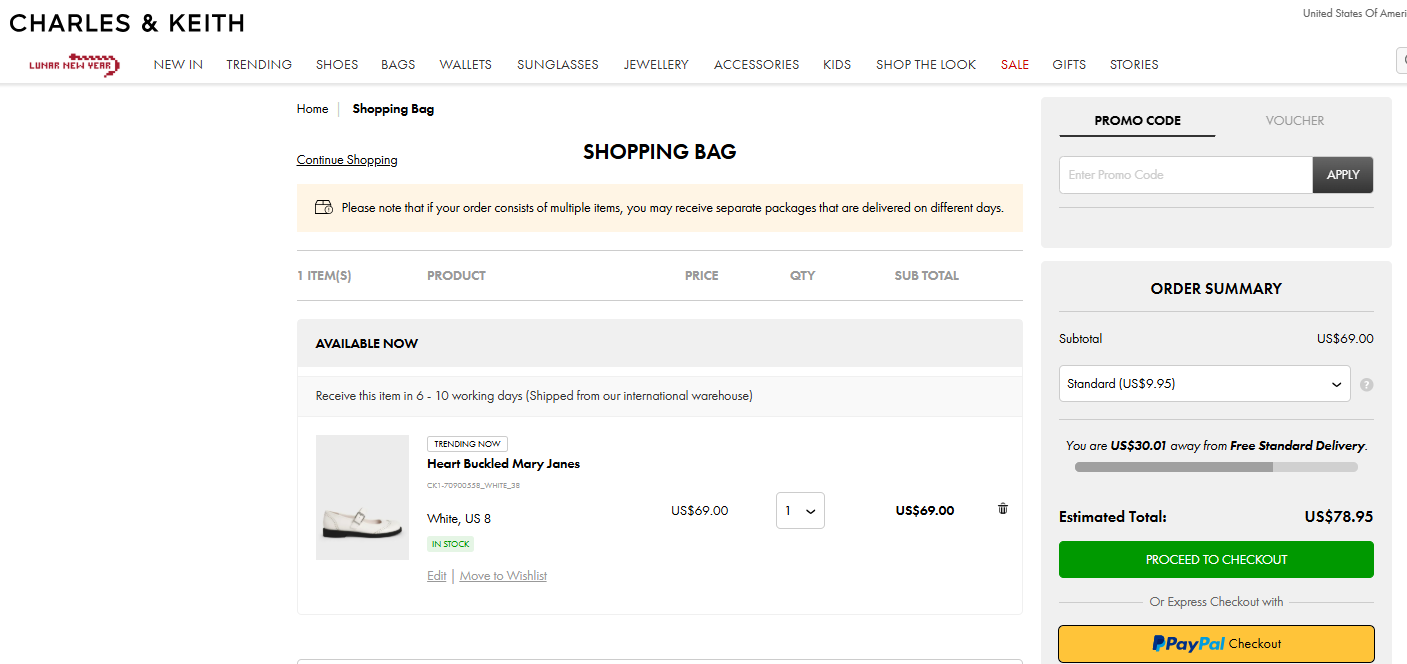Click the TRENDING NOW badge on the product
The image size is (1407, 664).
[467, 443]
